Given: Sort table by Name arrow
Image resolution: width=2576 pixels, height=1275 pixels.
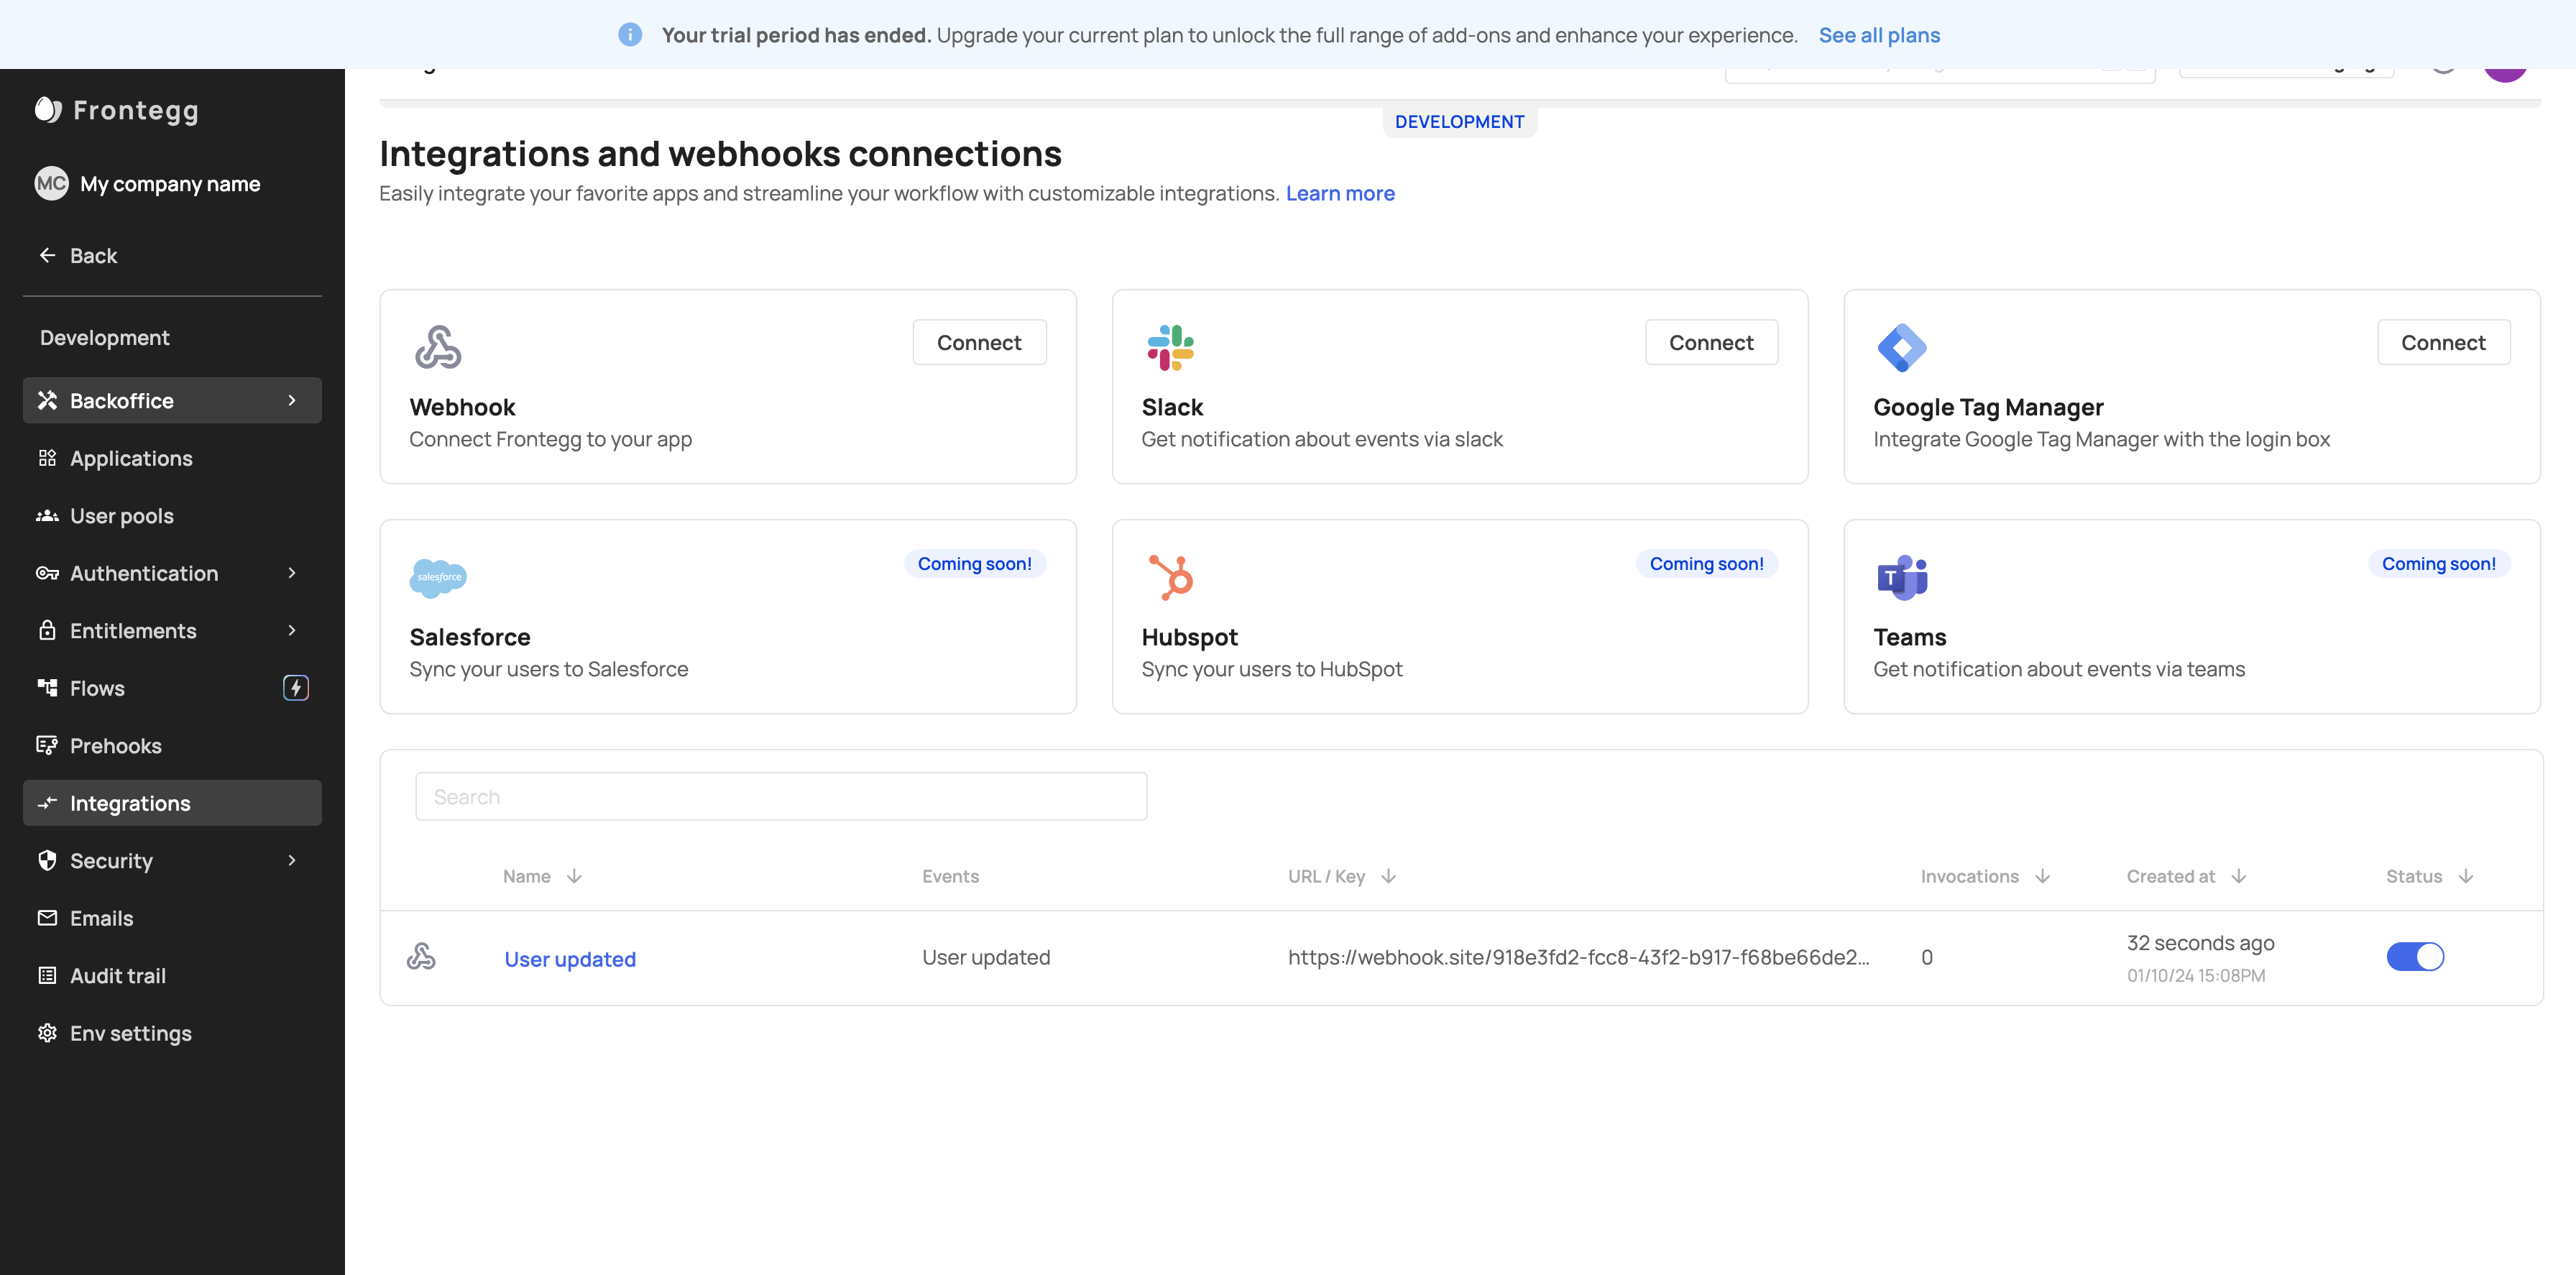Looking at the screenshot, I should (x=574, y=876).
